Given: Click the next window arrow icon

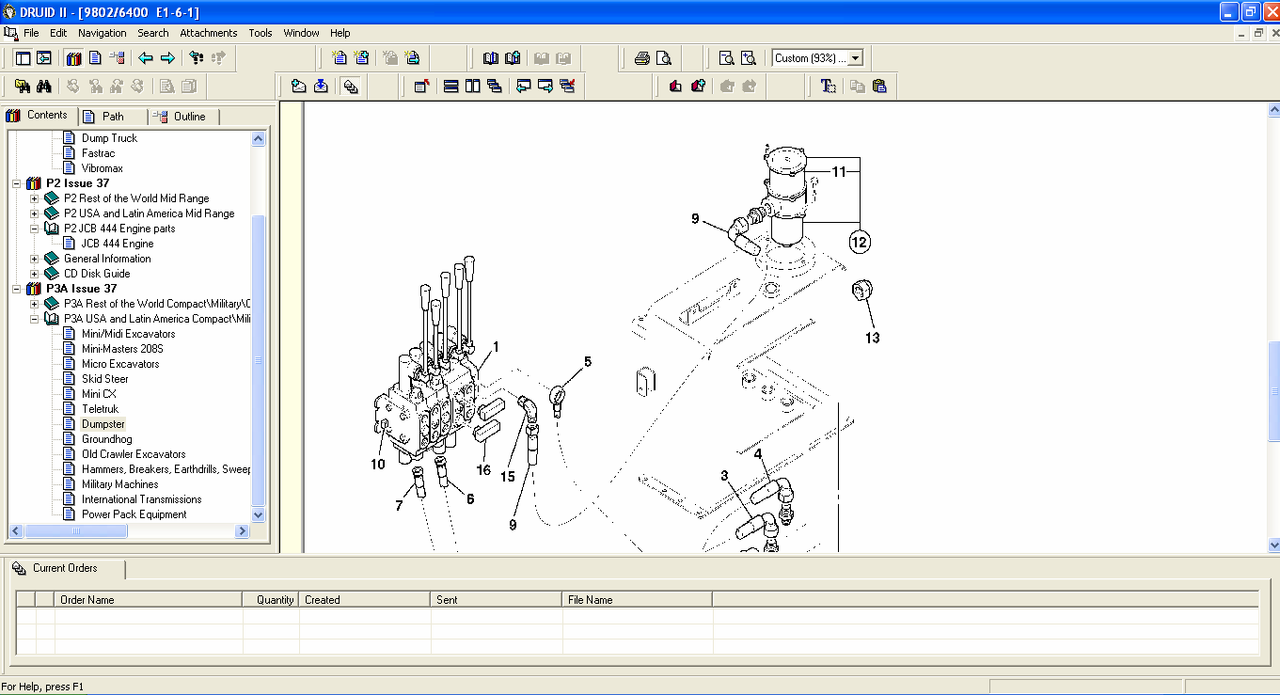Looking at the screenshot, I should point(545,86).
